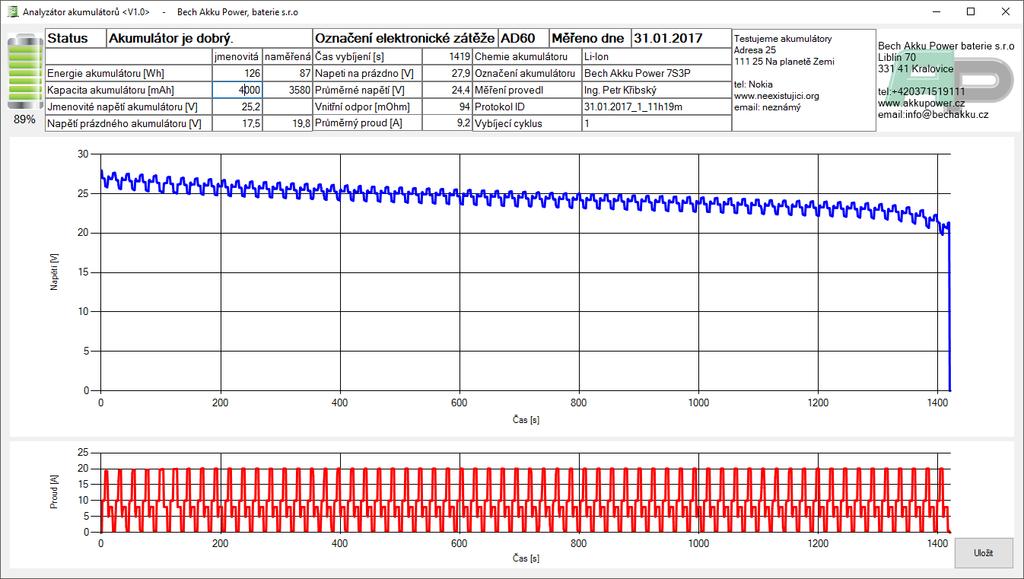Click the jmenovitá column header
The image size is (1024, 579).
click(237, 57)
